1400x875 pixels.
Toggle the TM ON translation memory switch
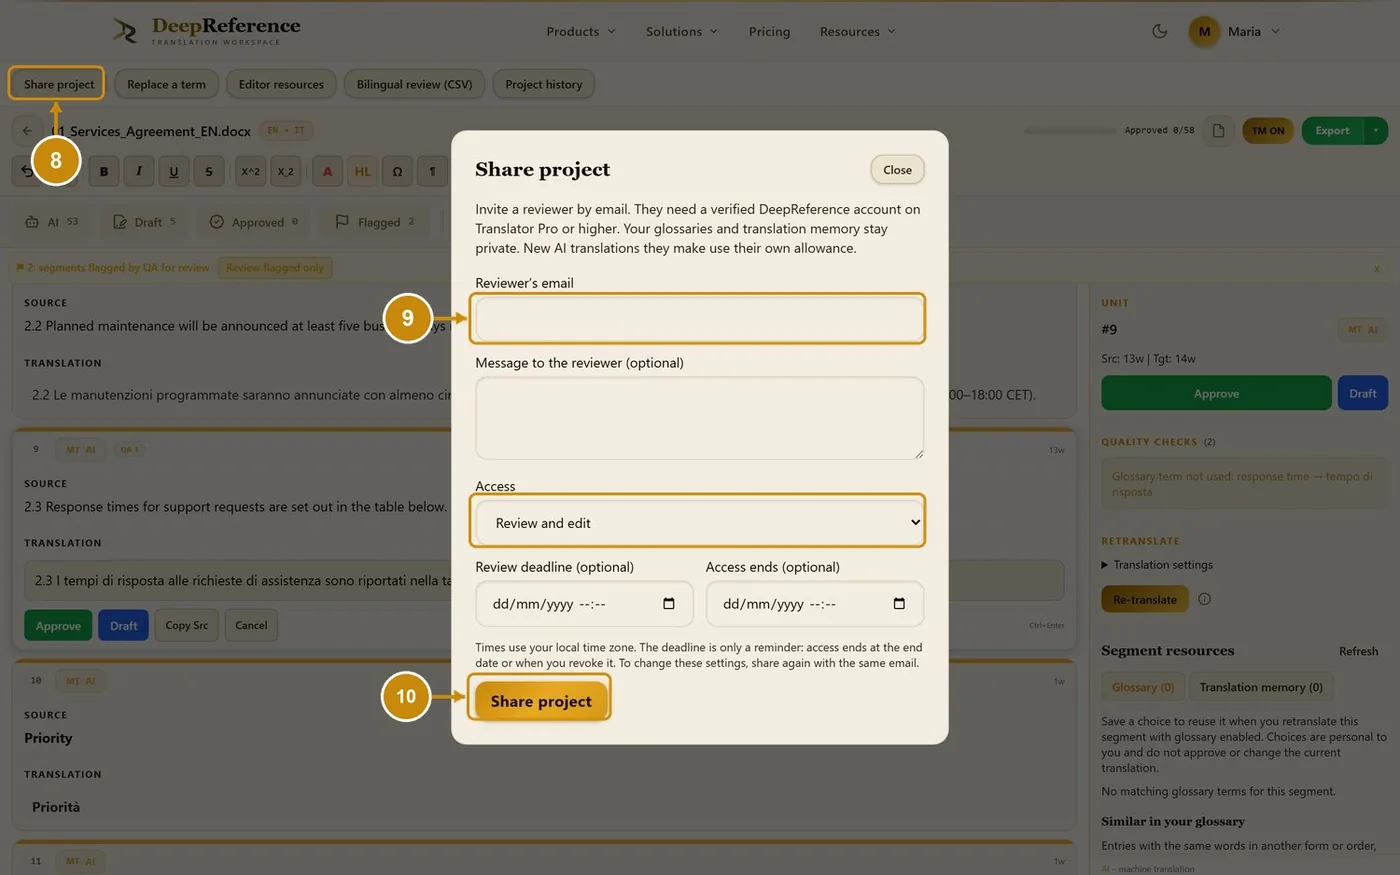(1268, 130)
